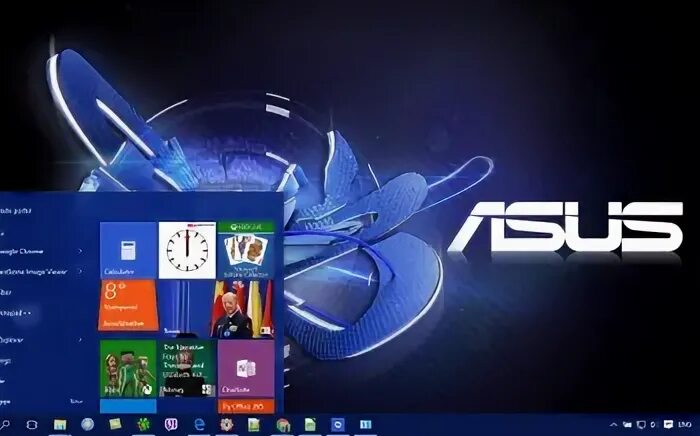The height and width of the screenshot is (436, 700).
Task: Open the dark green article text tile
Action: (x=187, y=369)
